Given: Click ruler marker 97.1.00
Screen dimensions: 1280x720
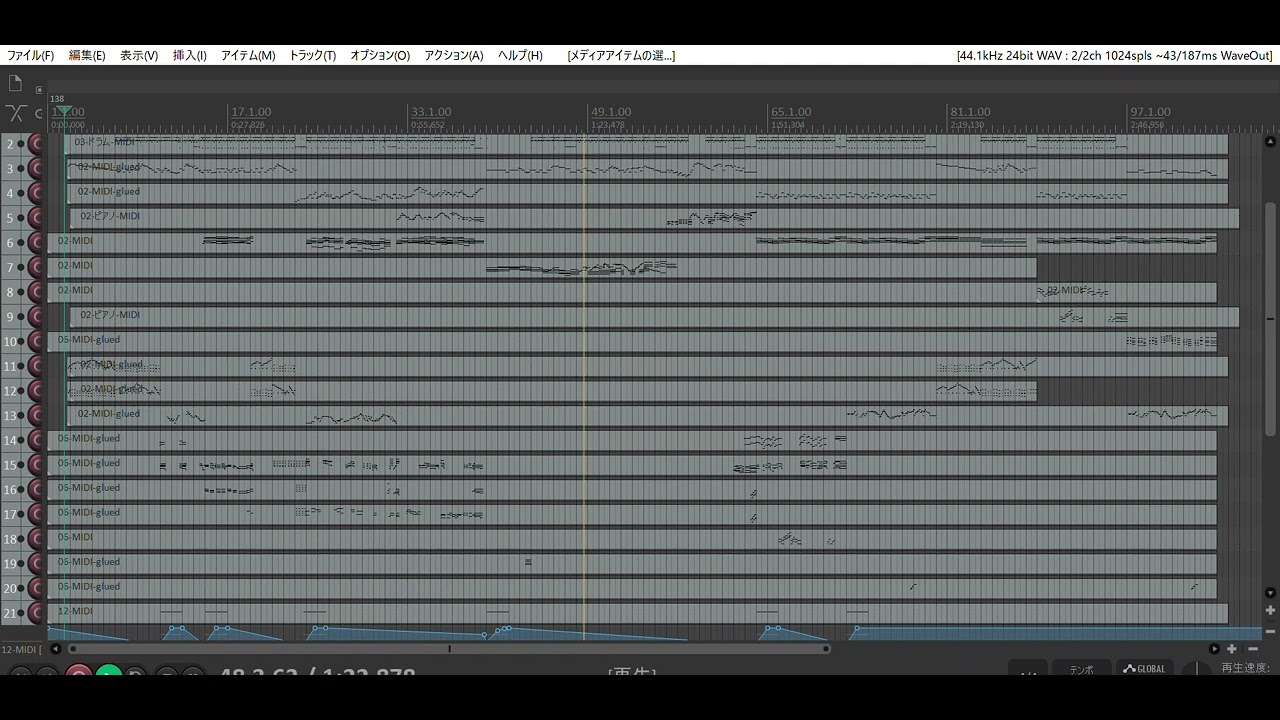Looking at the screenshot, I should pyautogui.click(x=1149, y=112).
